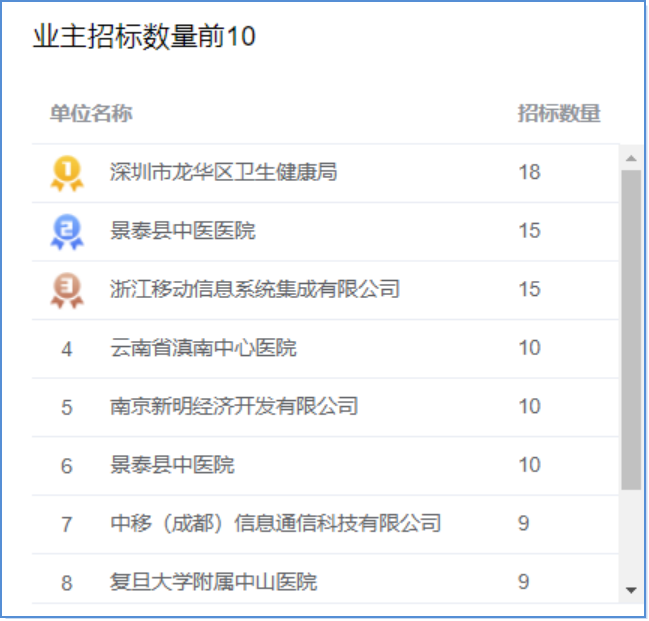Click the bronze third-place medal icon
This screenshot has height=621, width=649.
(x=67, y=290)
